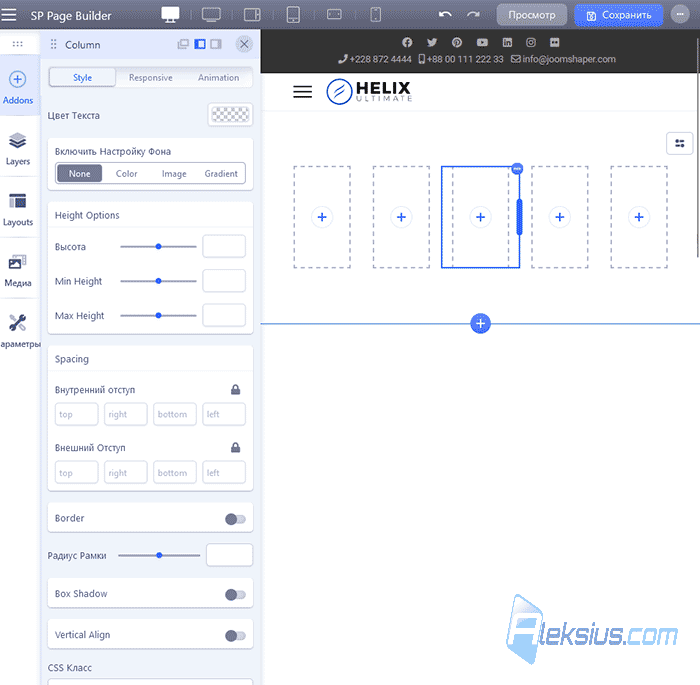Viewport: 700px width, 685px height.
Task: Focus the padding top input field
Action: pyautogui.click(x=76, y=414)
